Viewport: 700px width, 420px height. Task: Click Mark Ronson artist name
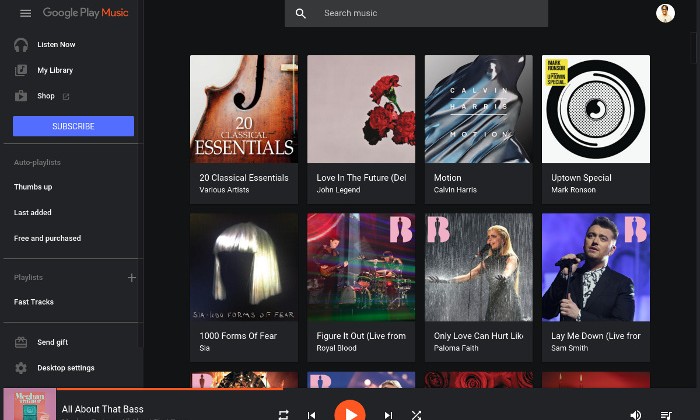(x=573, y=190)
